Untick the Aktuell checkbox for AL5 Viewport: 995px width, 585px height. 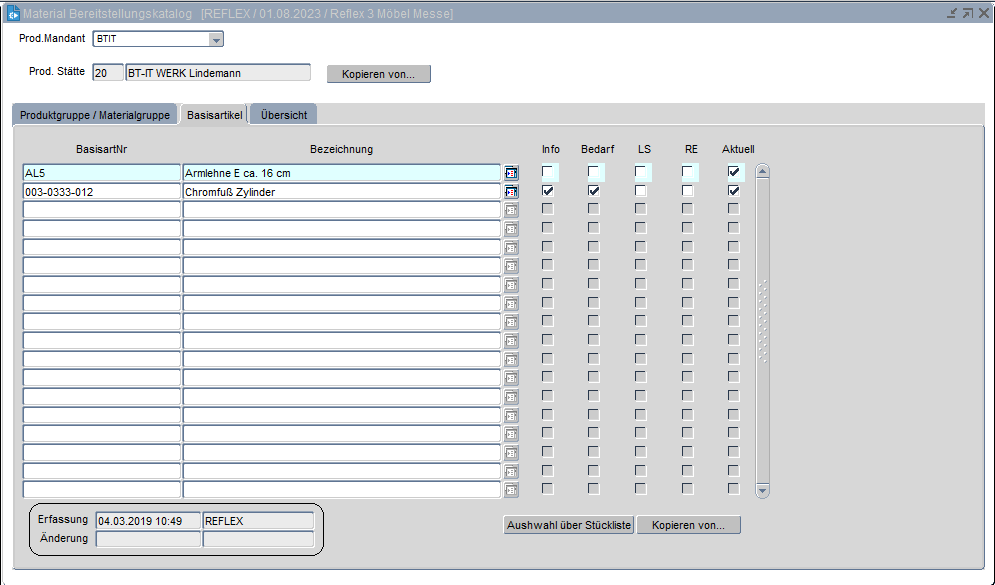pos(734,172)
